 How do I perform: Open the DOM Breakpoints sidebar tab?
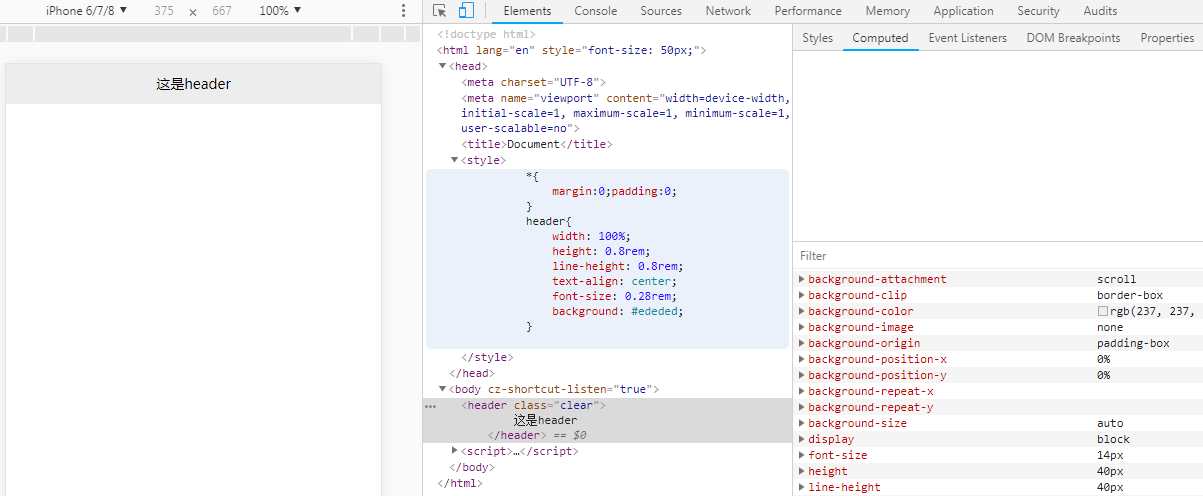coord(1073,38)
